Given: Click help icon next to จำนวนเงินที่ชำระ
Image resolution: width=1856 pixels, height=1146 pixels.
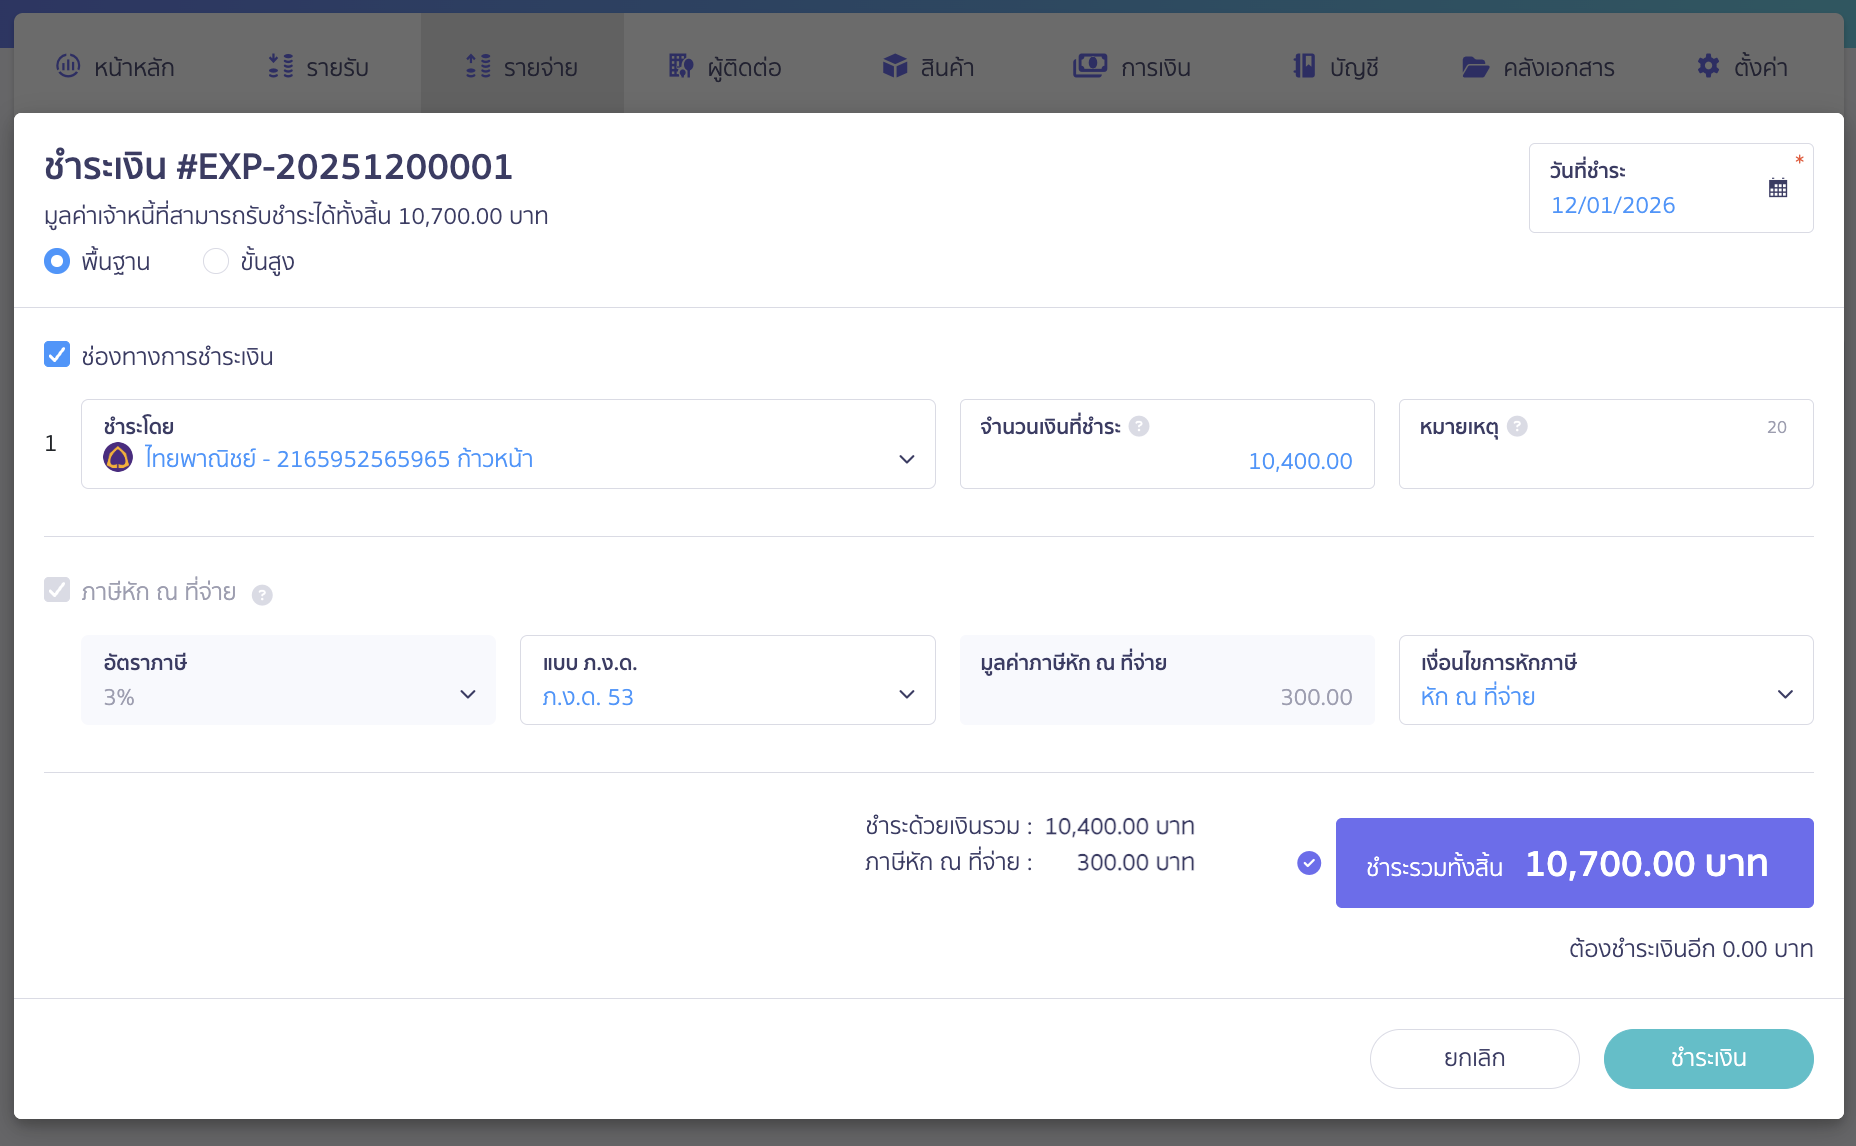Looking at the screenshot, I should tap(1139, 427).
